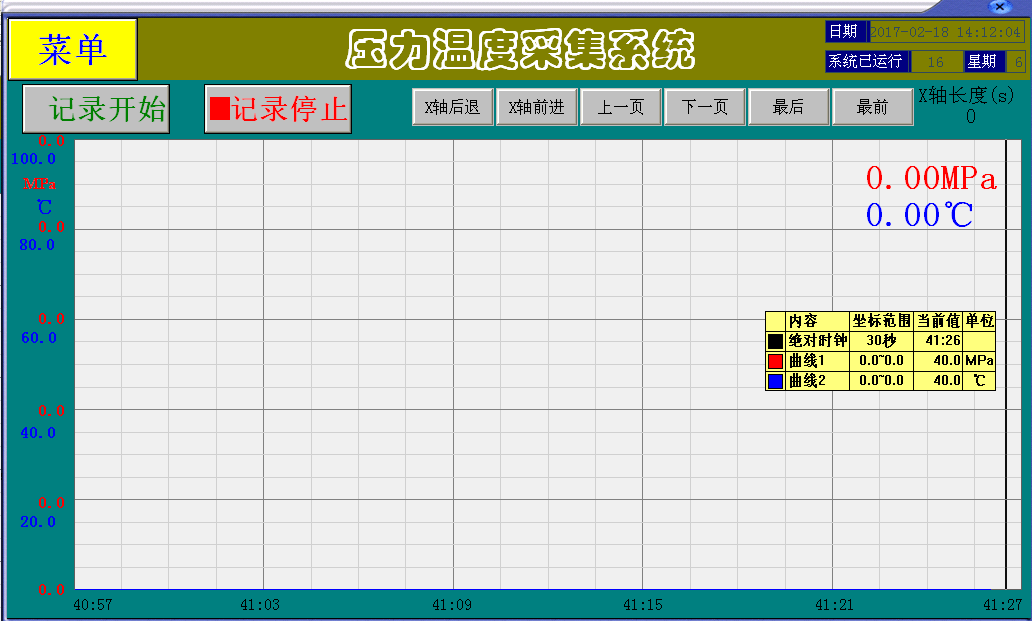The image size is (1032, 621).
Task: Click 记录停止 to stop recording
Action: [x=278, y=108]
